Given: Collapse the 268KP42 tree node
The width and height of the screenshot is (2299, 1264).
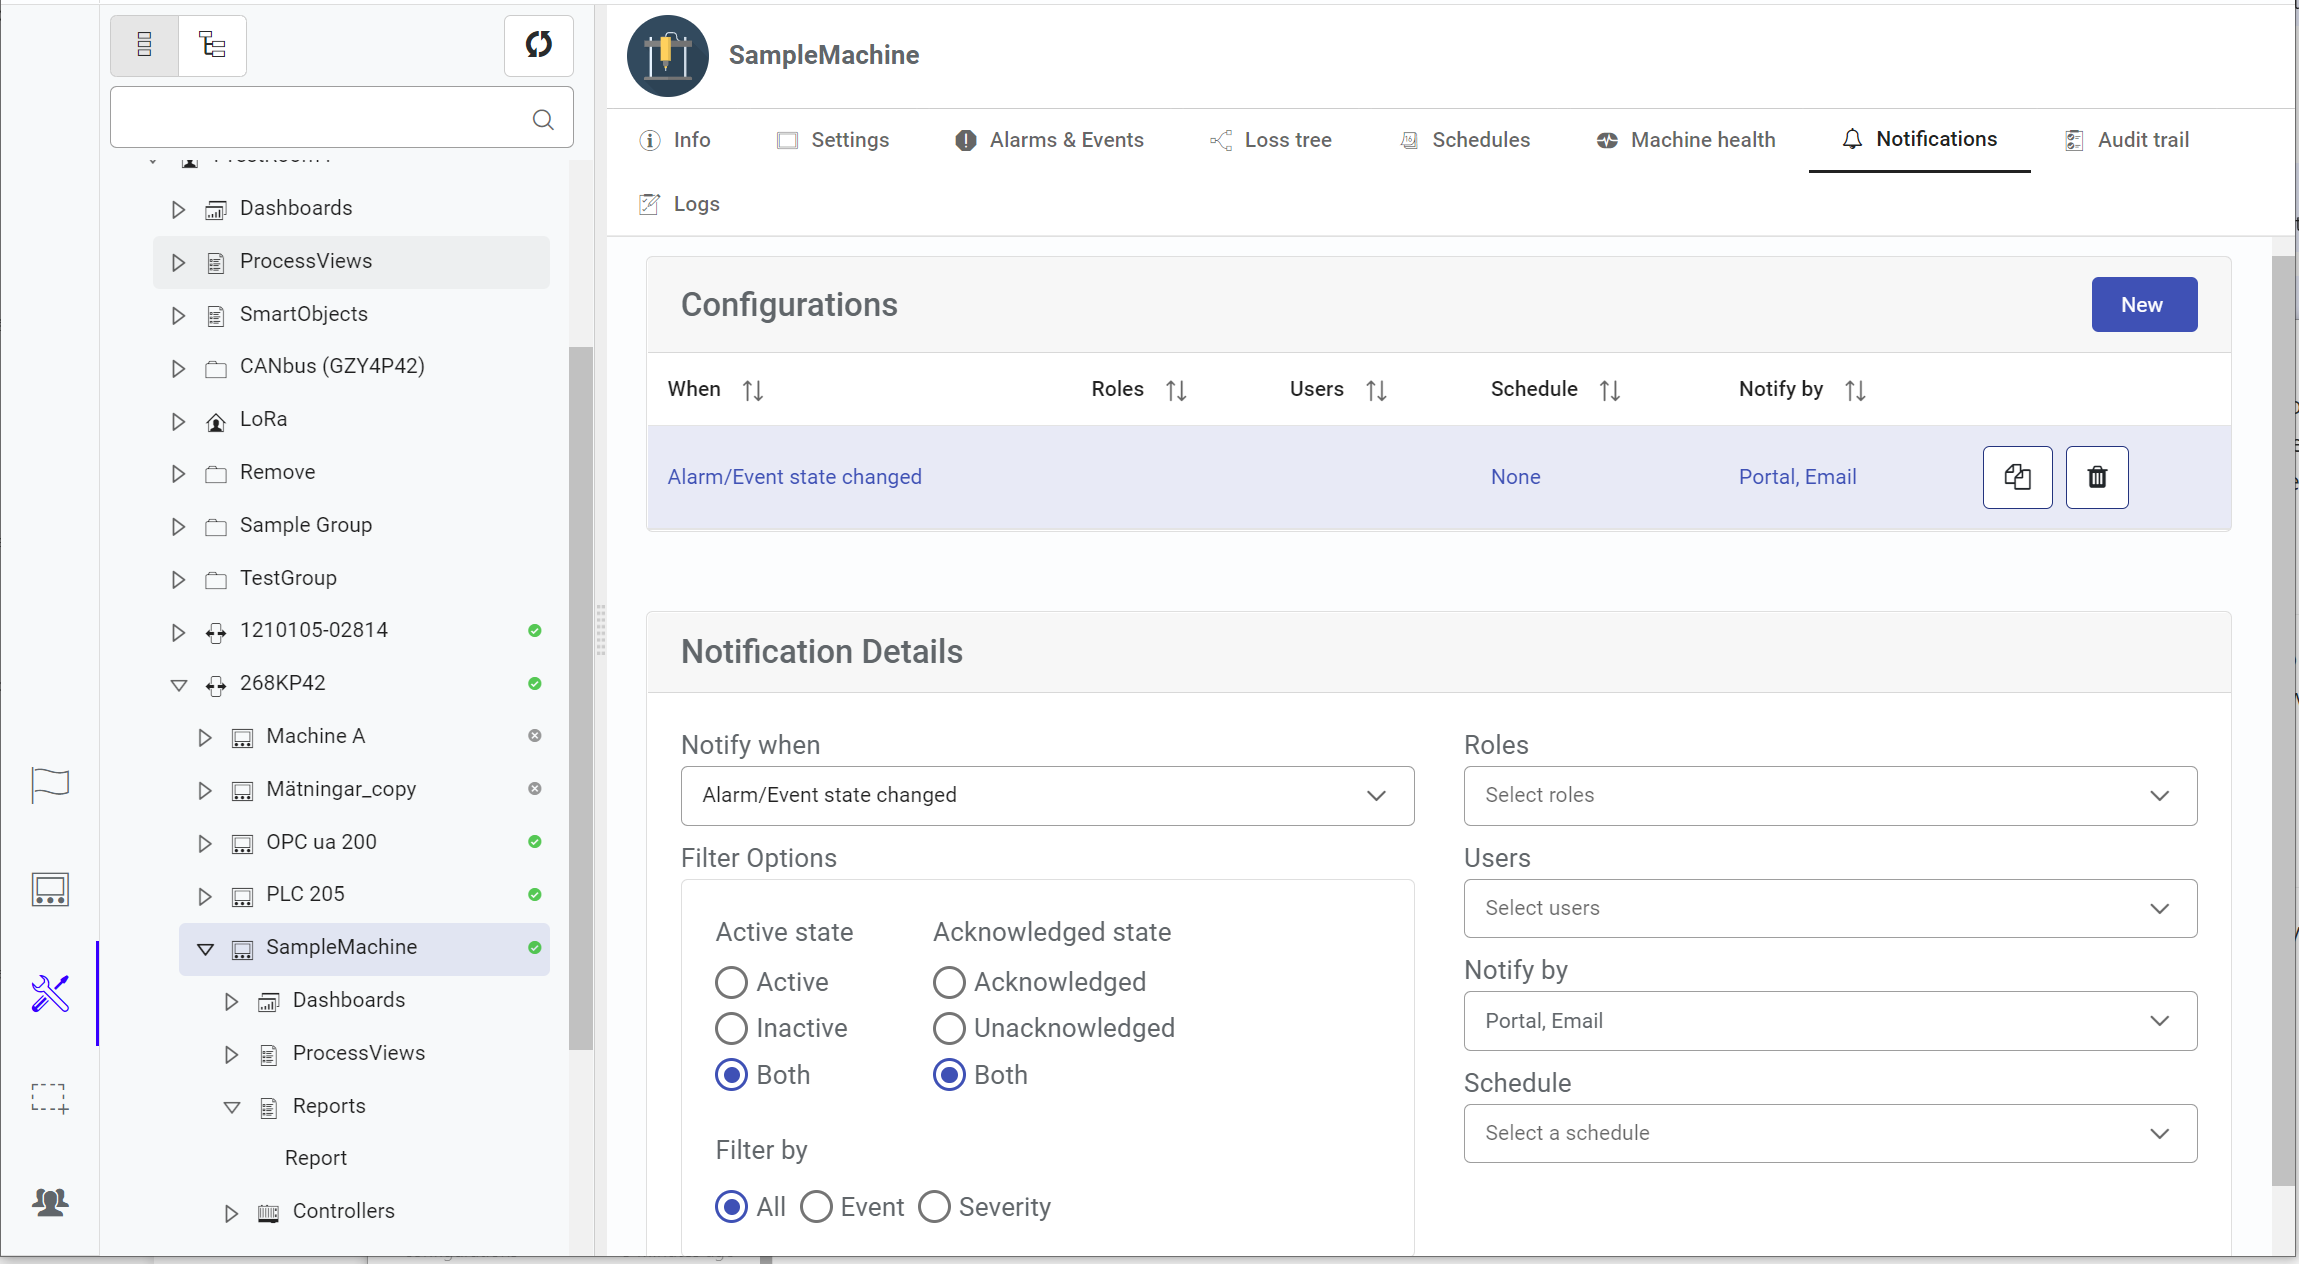Looking at the screenshot, I should [x=178, y=685].
